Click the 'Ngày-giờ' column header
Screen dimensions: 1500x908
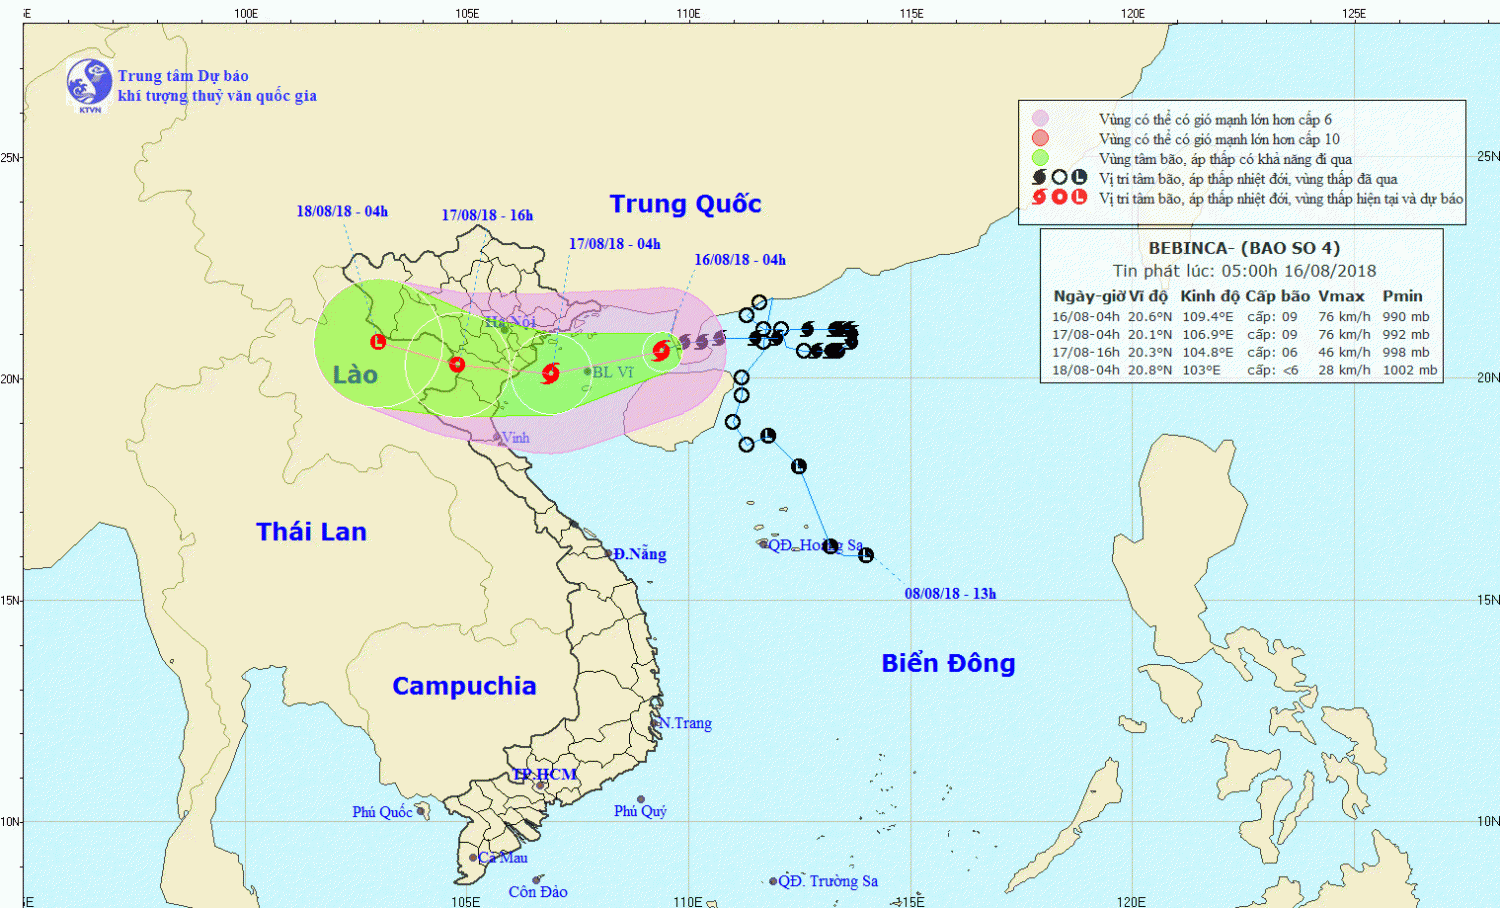pos(1089,296)
